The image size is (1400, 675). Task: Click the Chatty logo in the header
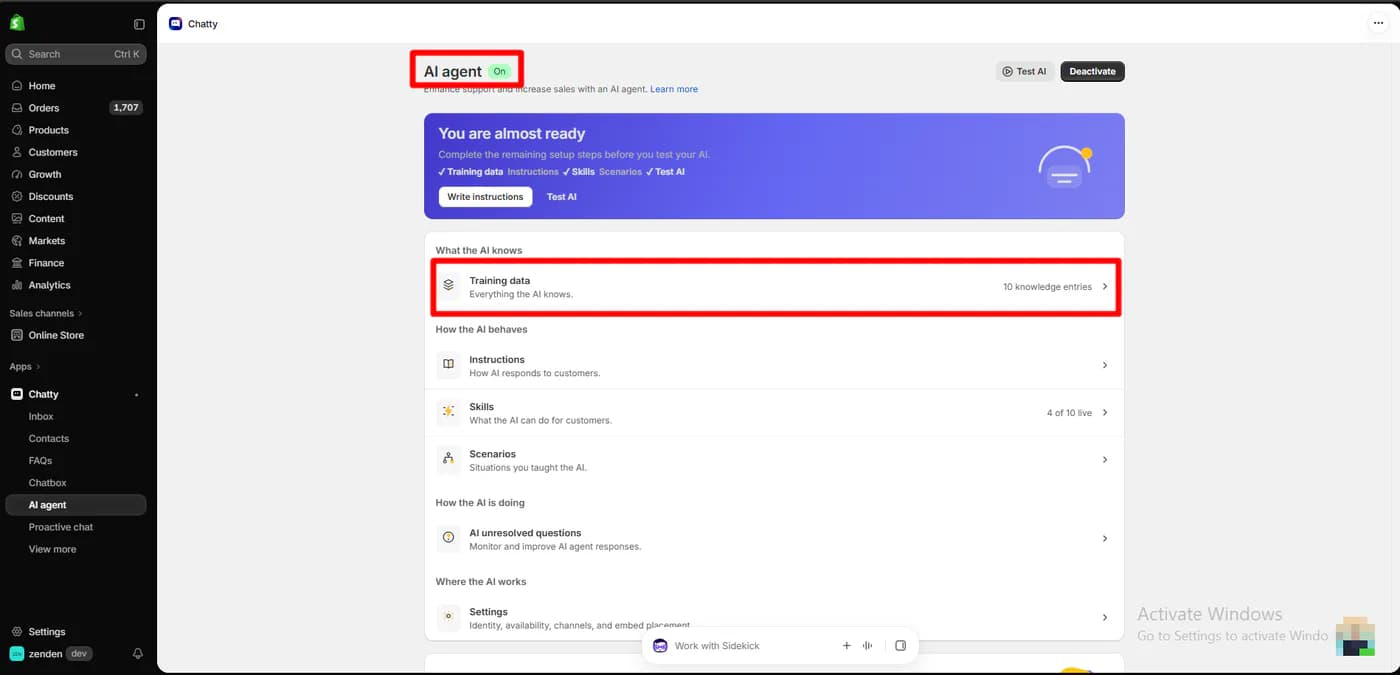[x=176, y=24]
